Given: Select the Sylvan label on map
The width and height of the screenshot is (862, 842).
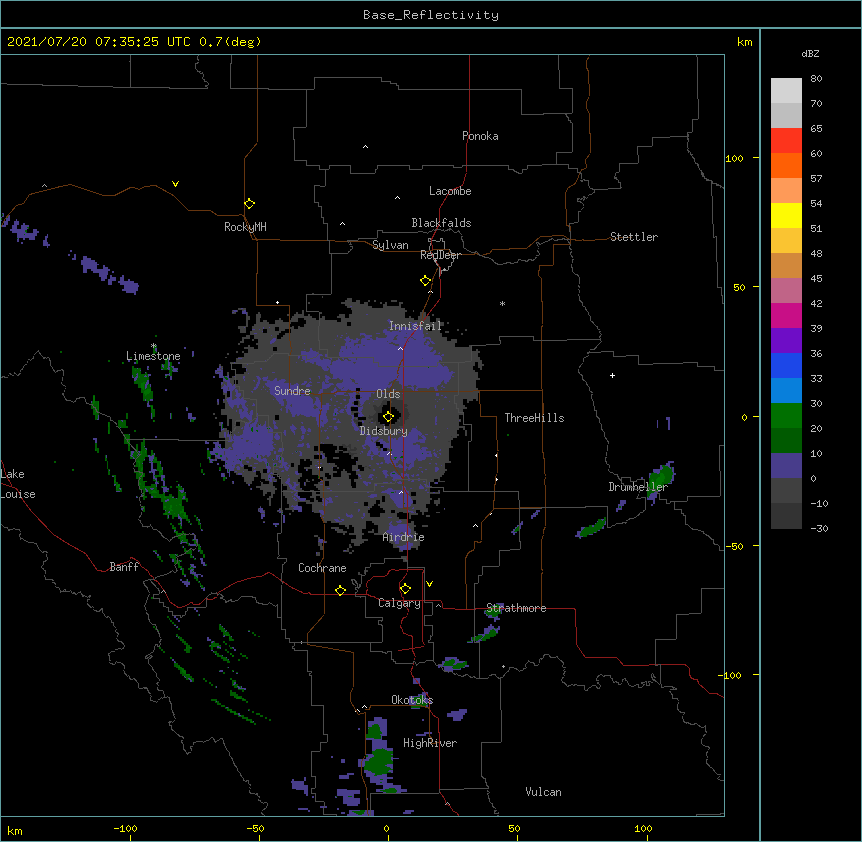Looking at the screenshot, I should click(x=390, y=245).
